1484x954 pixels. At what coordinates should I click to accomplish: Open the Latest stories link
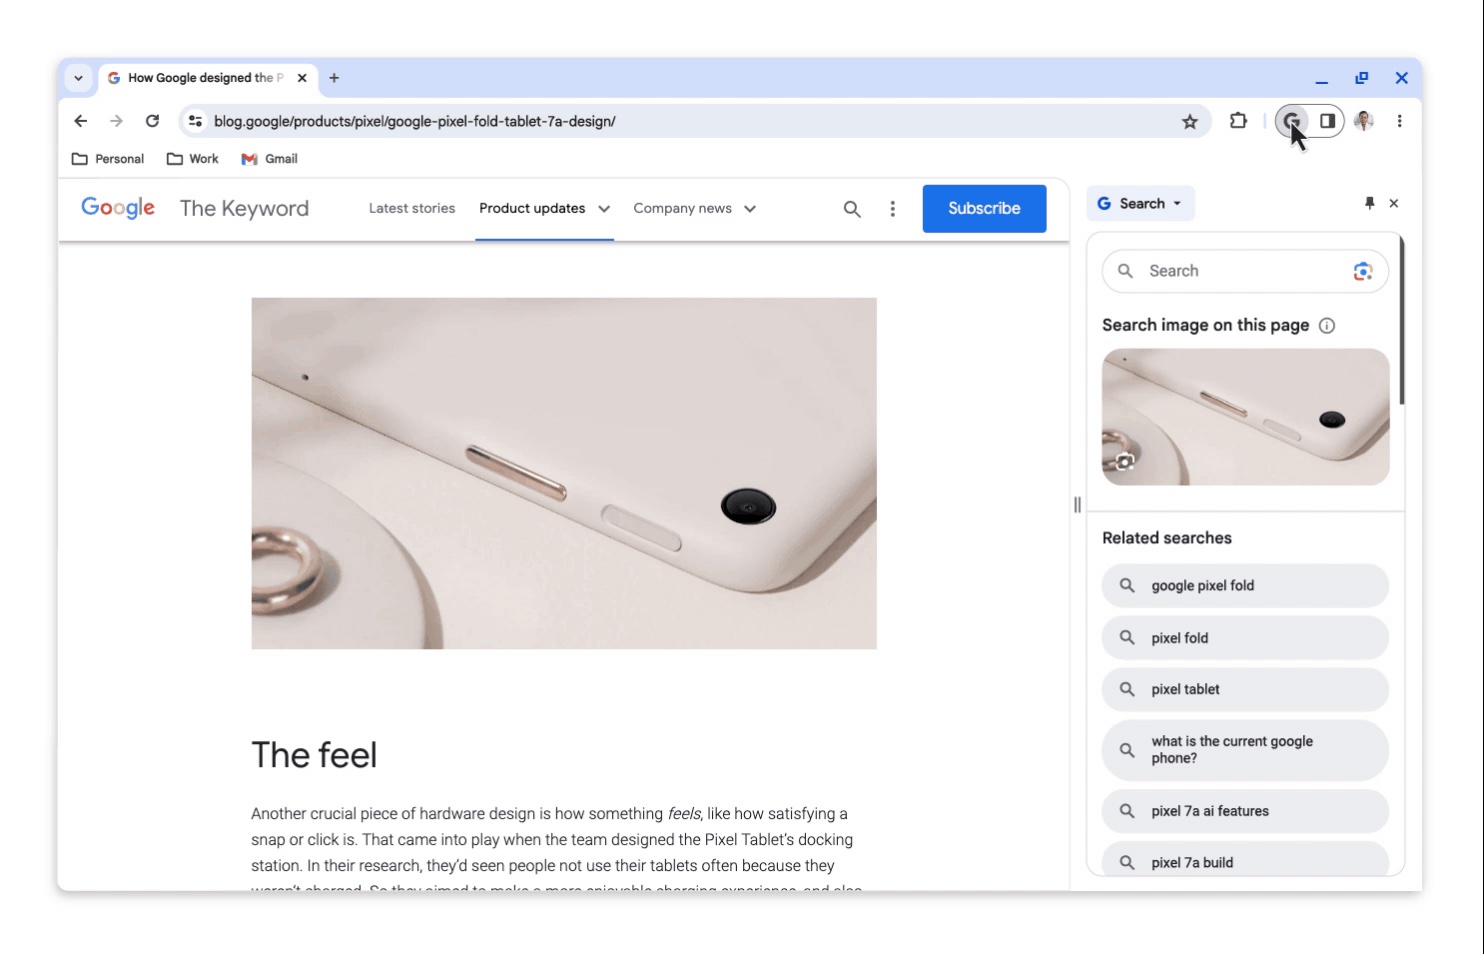pos(411,208)
